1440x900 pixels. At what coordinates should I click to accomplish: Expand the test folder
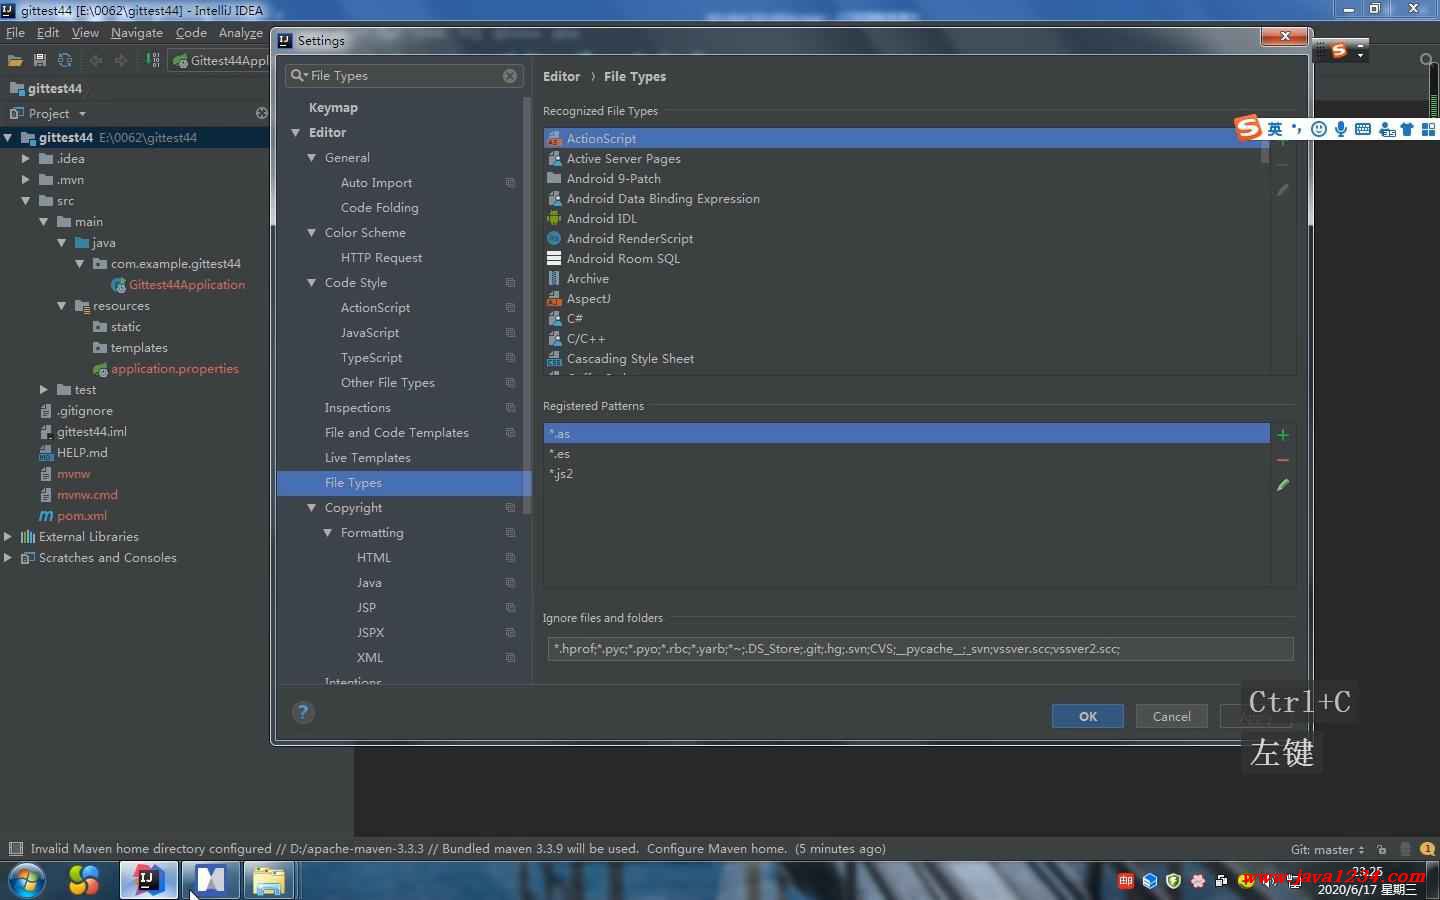click(x=44, y=390)
